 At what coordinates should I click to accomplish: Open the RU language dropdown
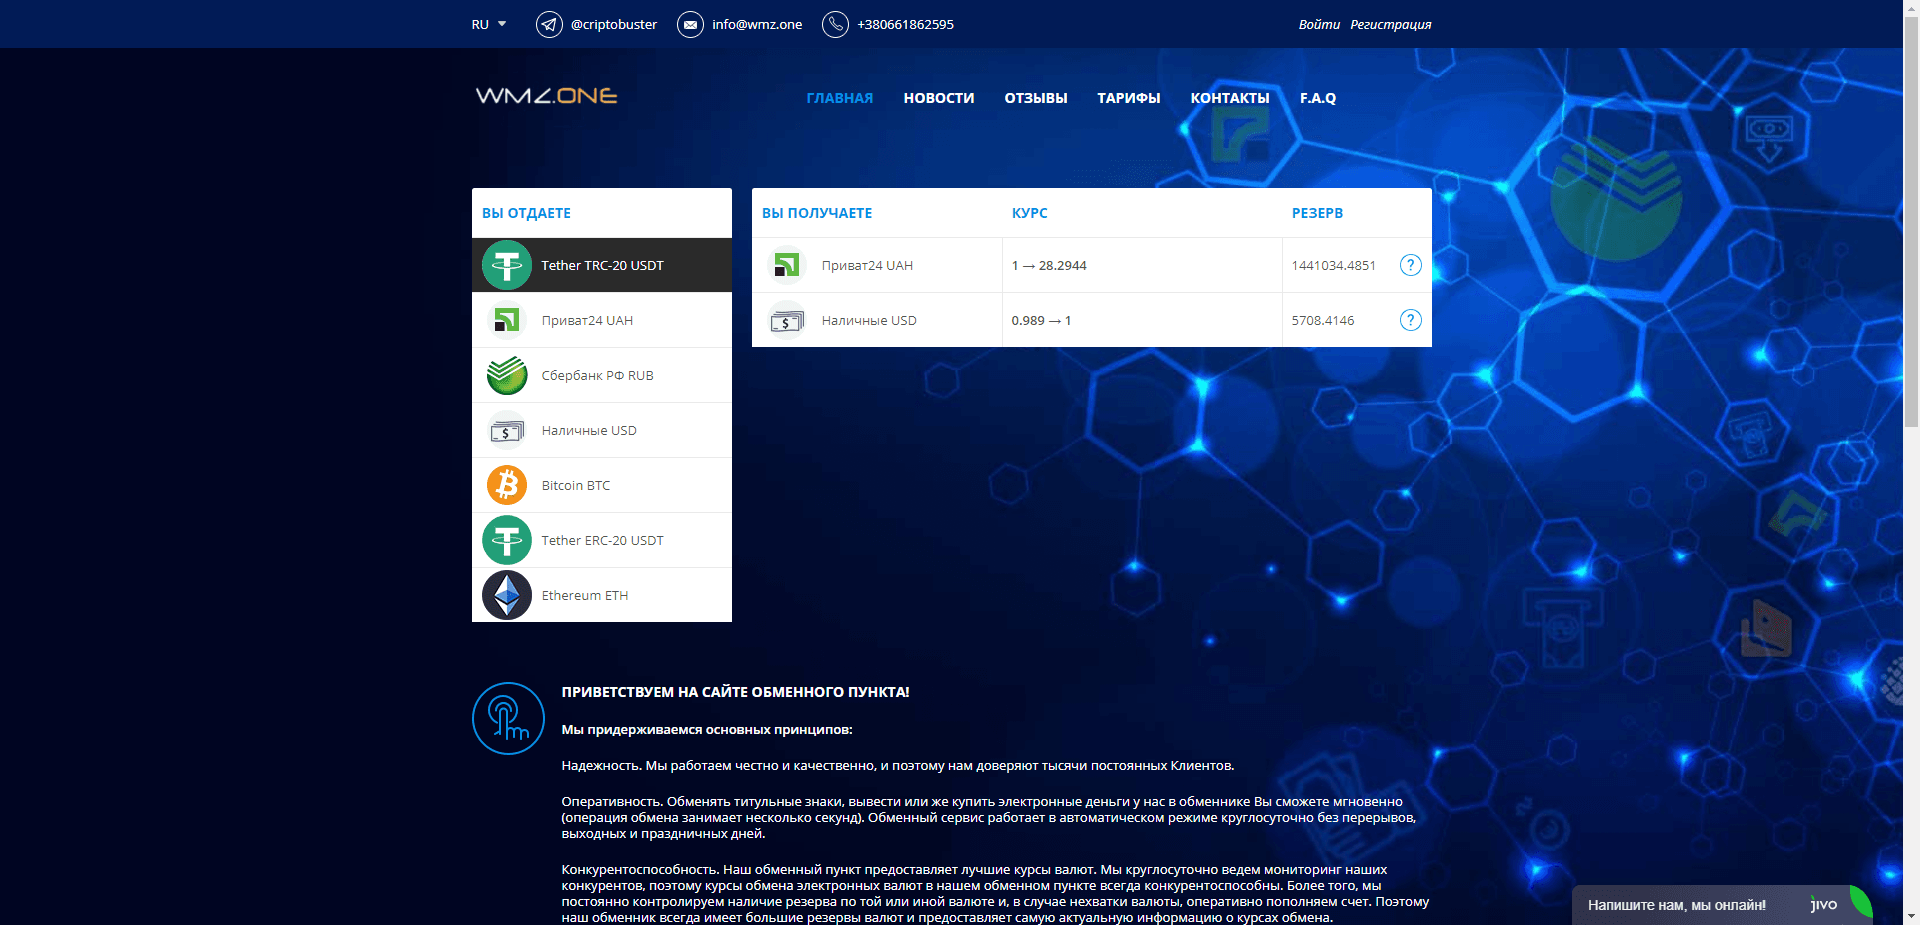489,24
